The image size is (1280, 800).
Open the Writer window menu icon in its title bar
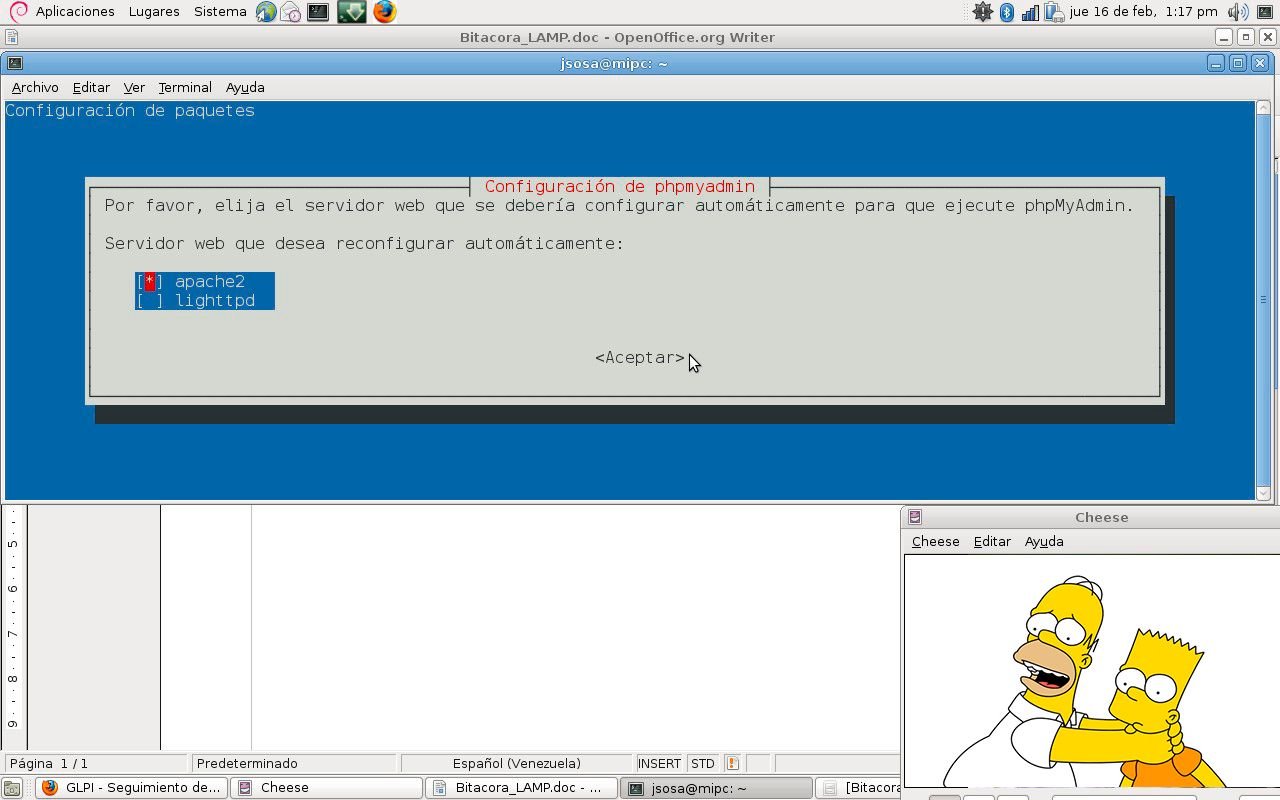click(x=11, y=37)
